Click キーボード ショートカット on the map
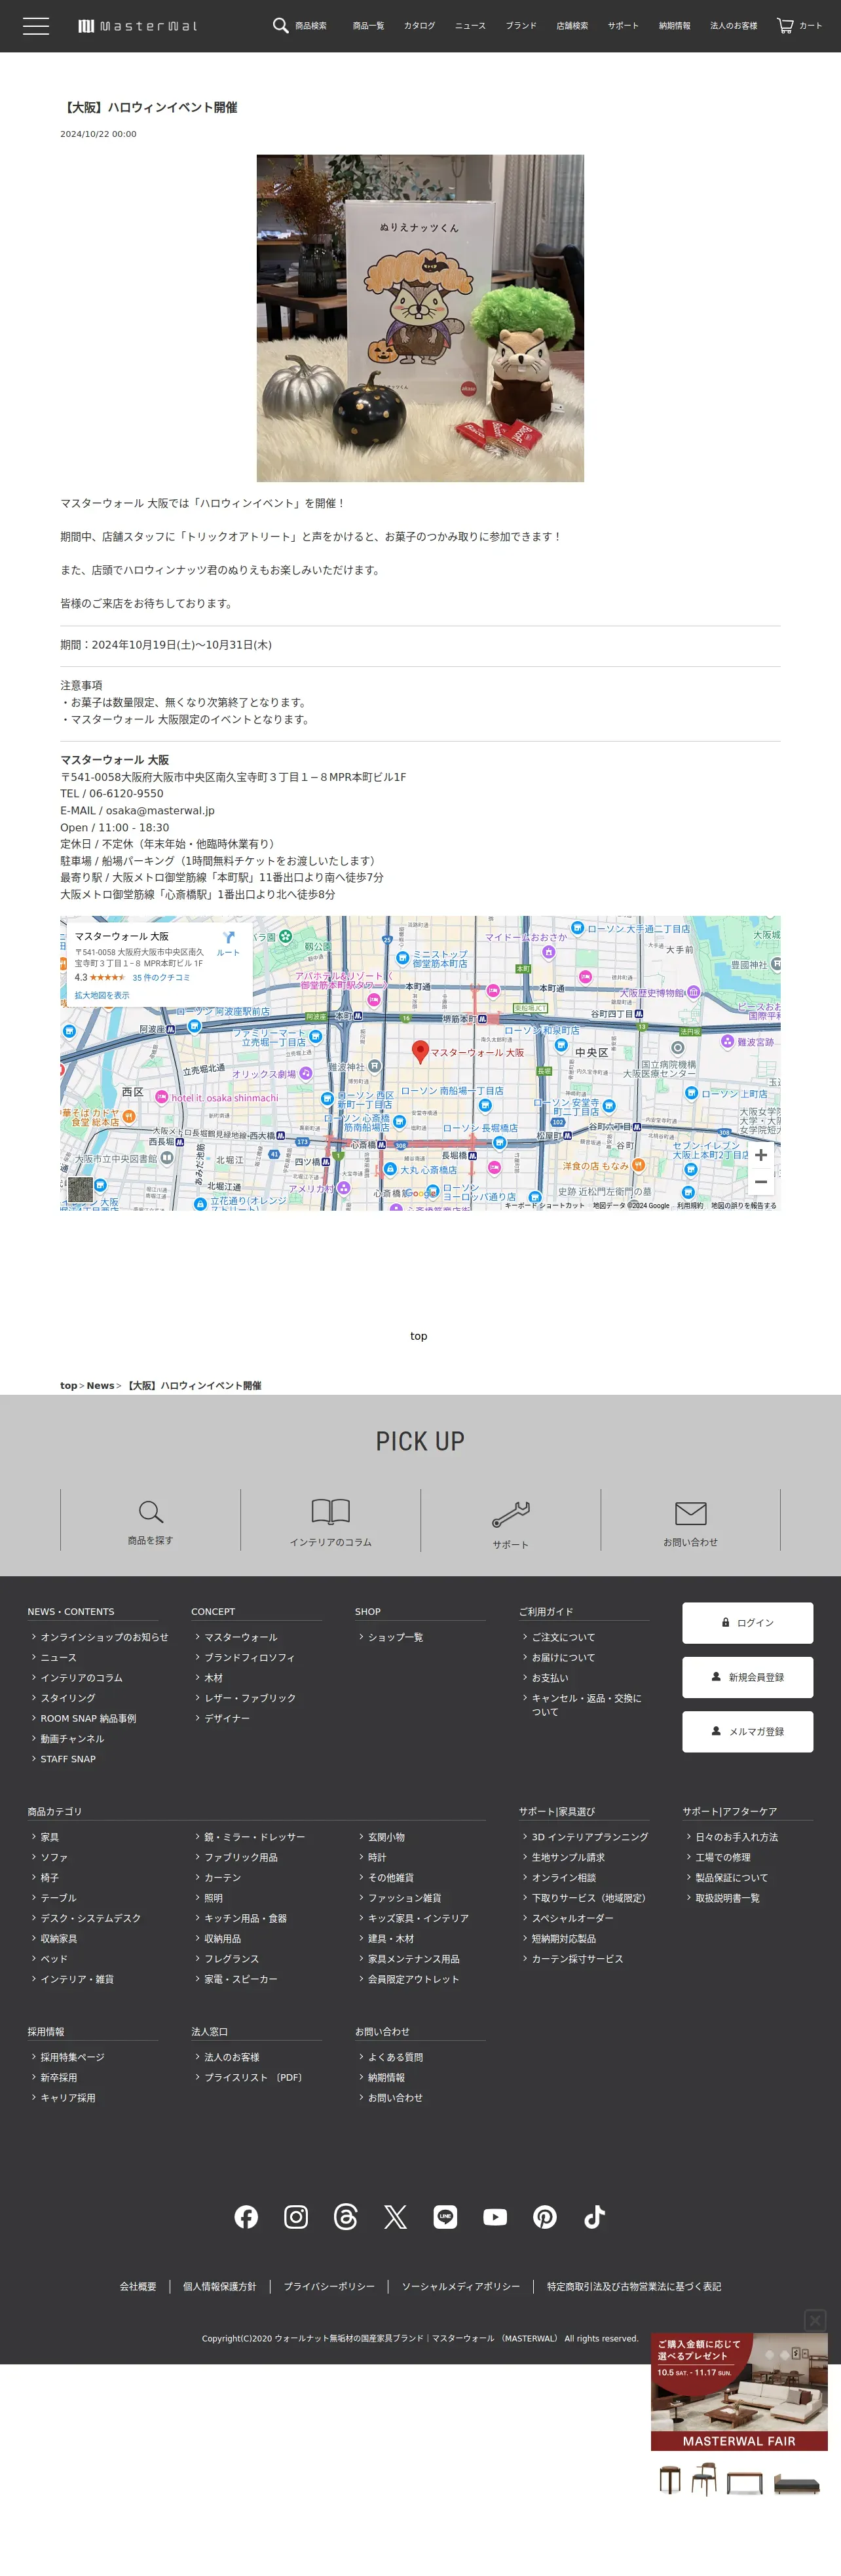Screen dimensions: 841x2576 [x=545, y=1205]
